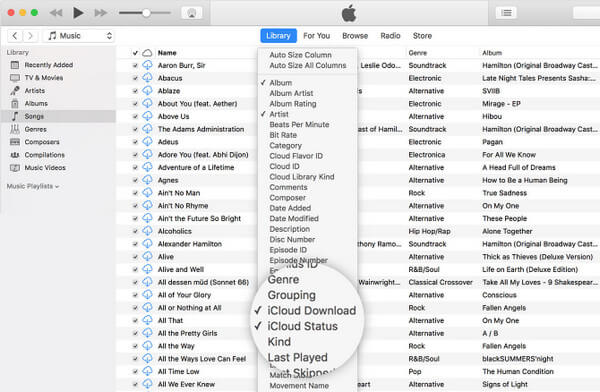
Task: Uncheck the Ablaze song checkbox
Action: pyautogui.click(x=135, y=91)
